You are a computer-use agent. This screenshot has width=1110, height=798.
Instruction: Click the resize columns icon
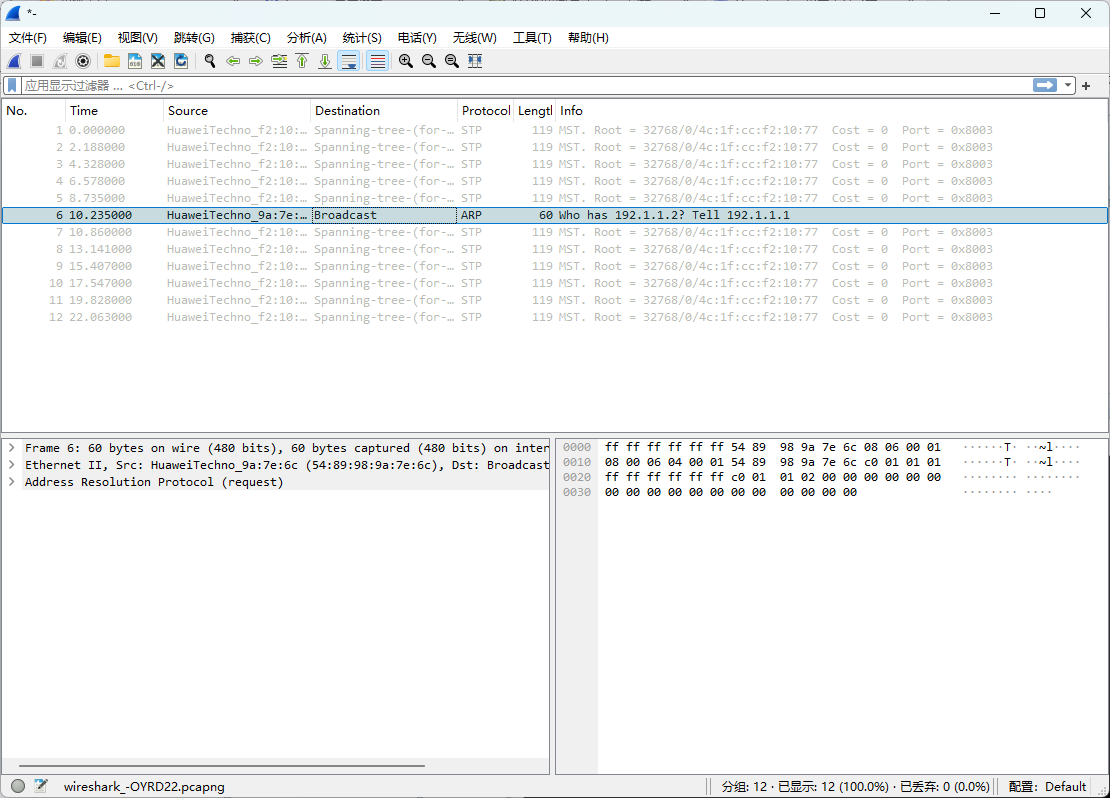click(475, 61)
